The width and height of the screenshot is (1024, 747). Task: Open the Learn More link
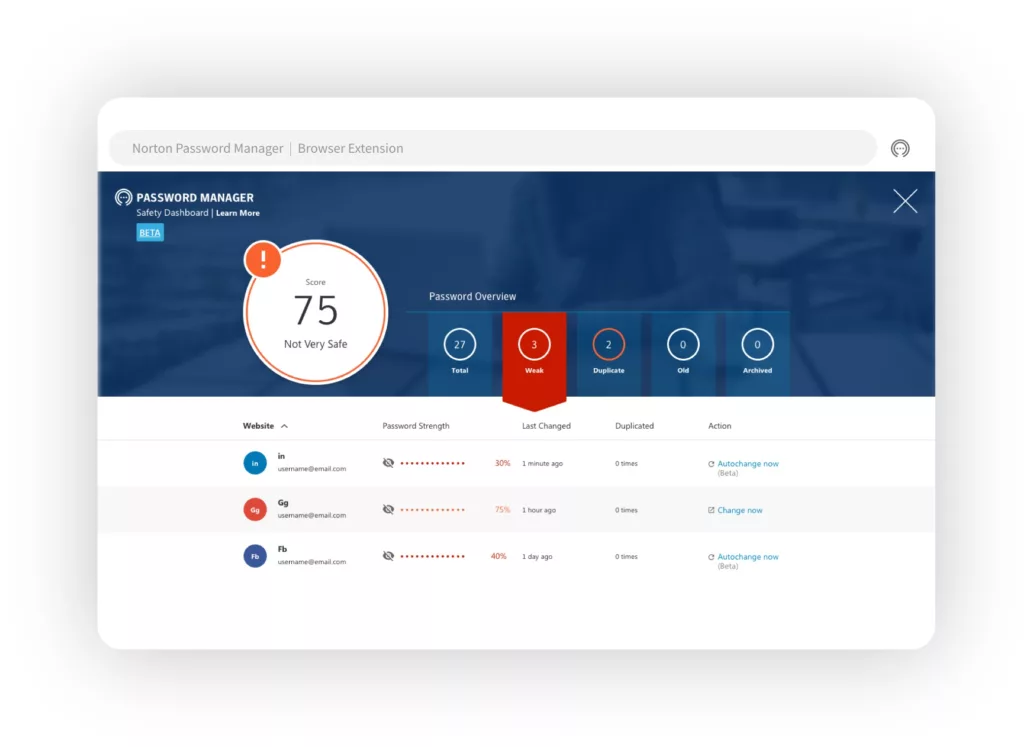[238, 213]
